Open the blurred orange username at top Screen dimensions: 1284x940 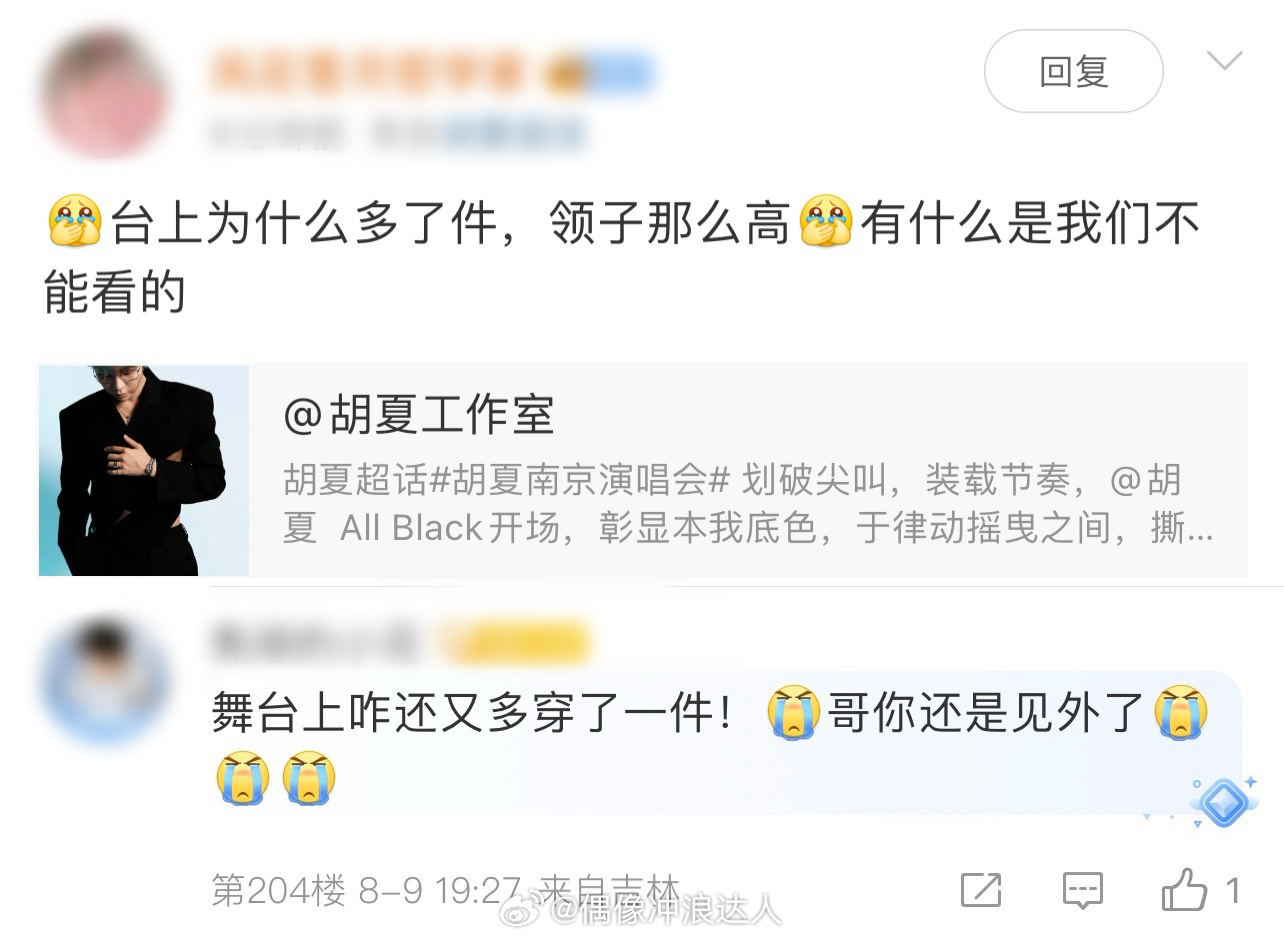point(367,73)
